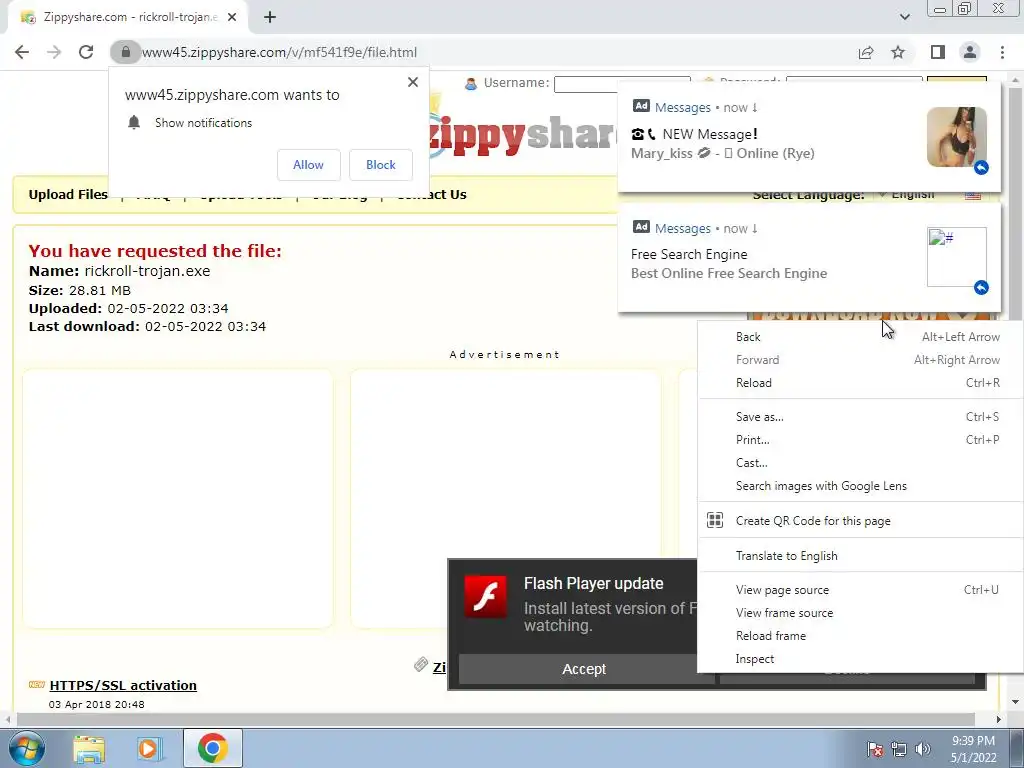
Task: Block notifications from zippyshare
Action: pyautogui.click(x=381, y=165)
